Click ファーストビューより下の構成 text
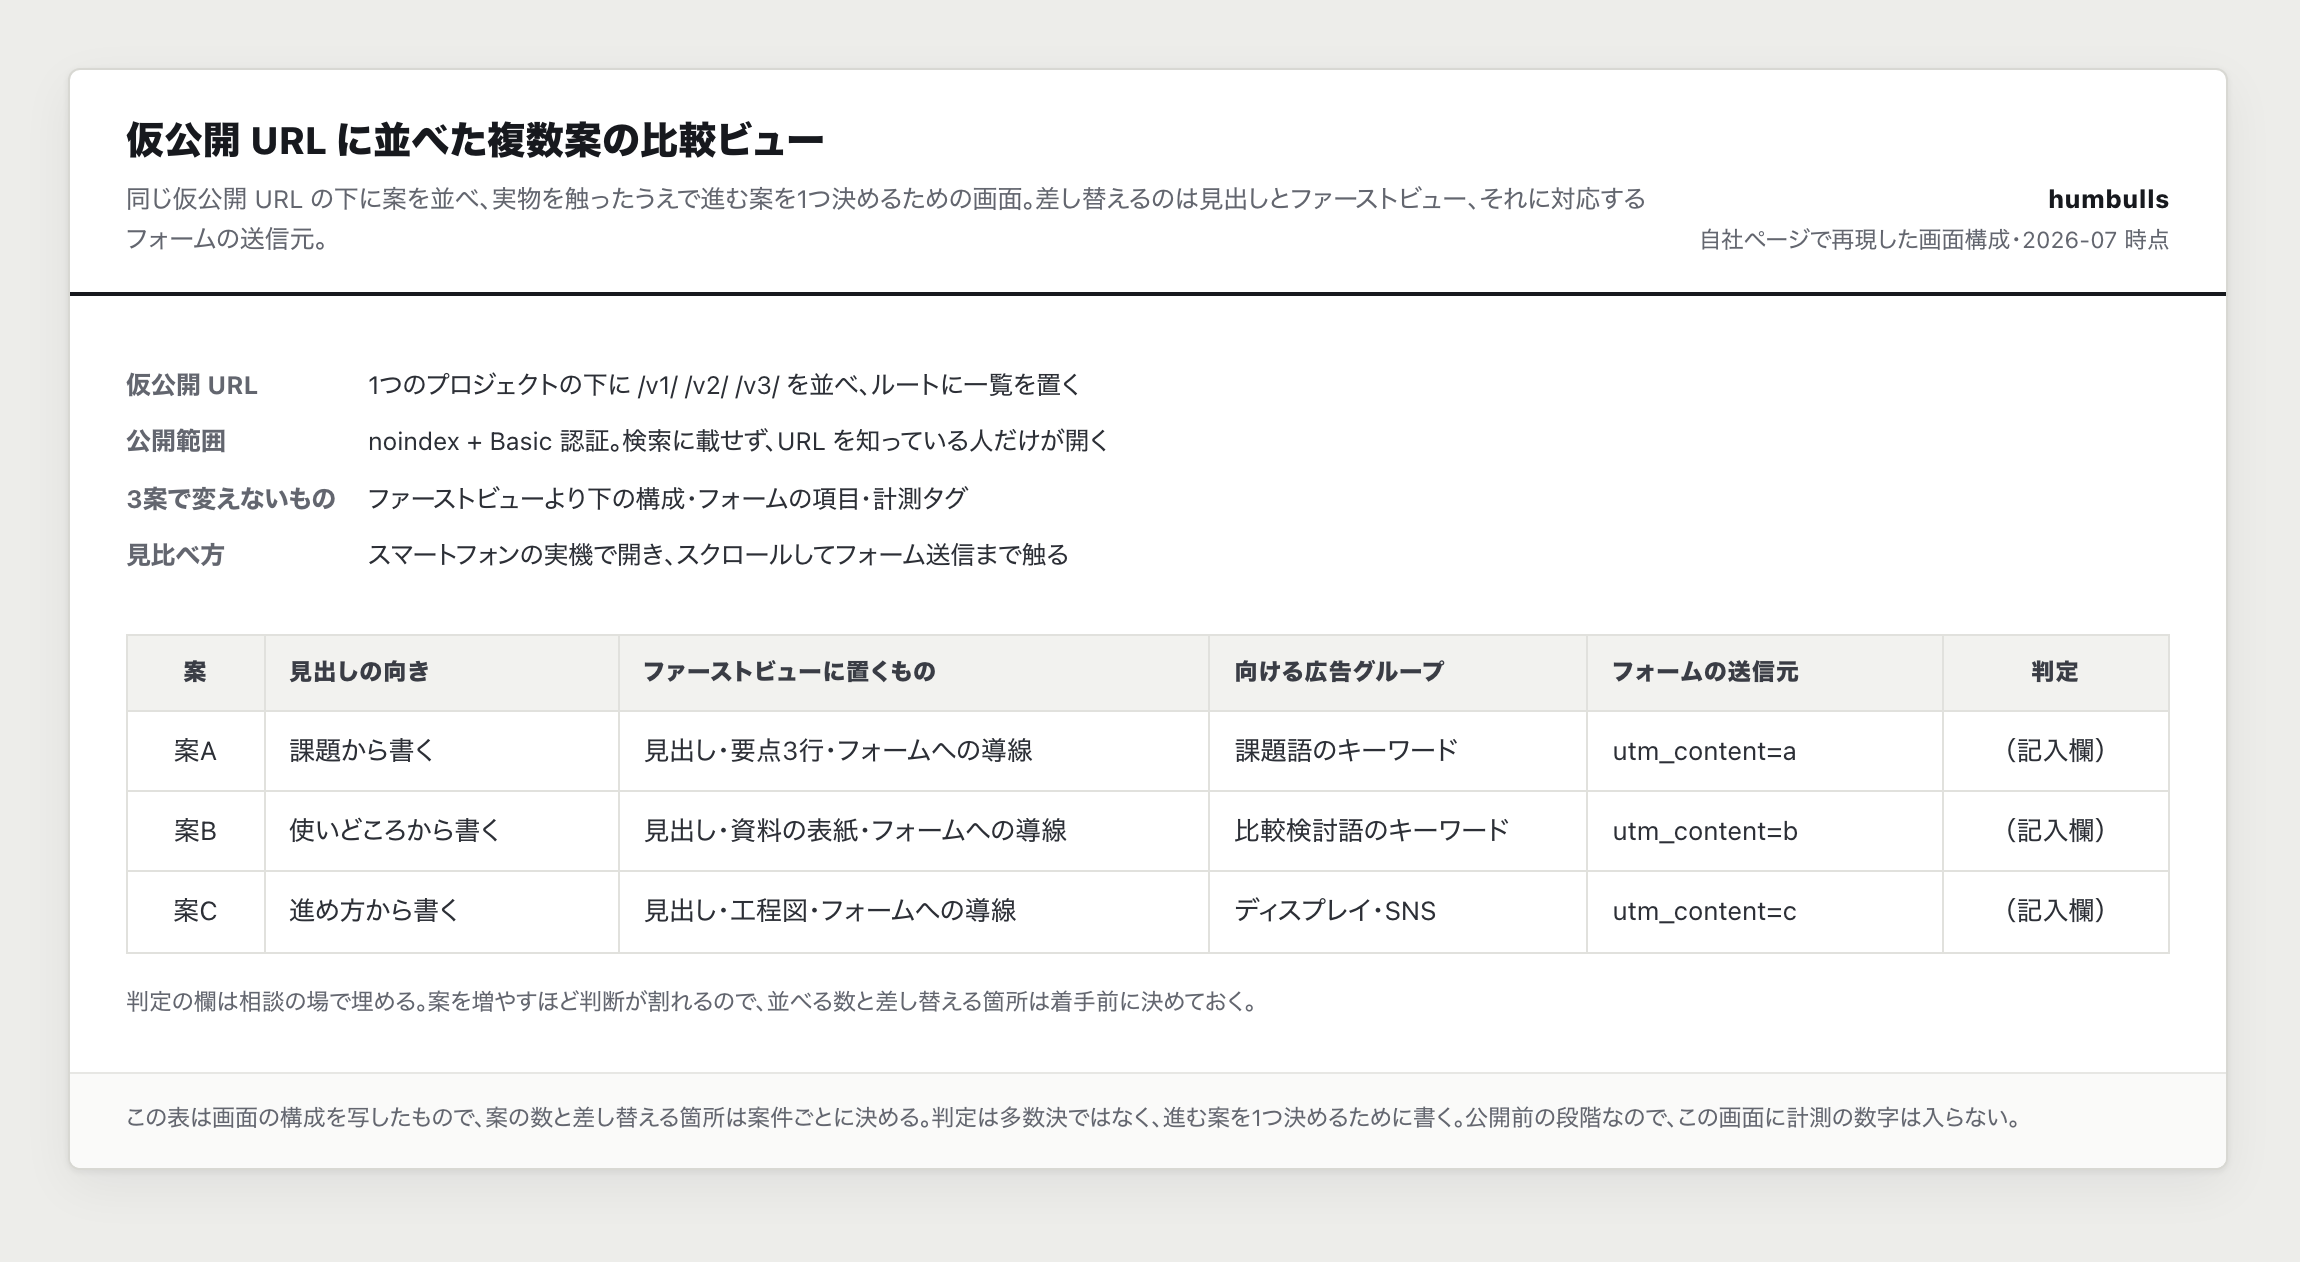The image size is (2300, 1262). coord(667,498)
